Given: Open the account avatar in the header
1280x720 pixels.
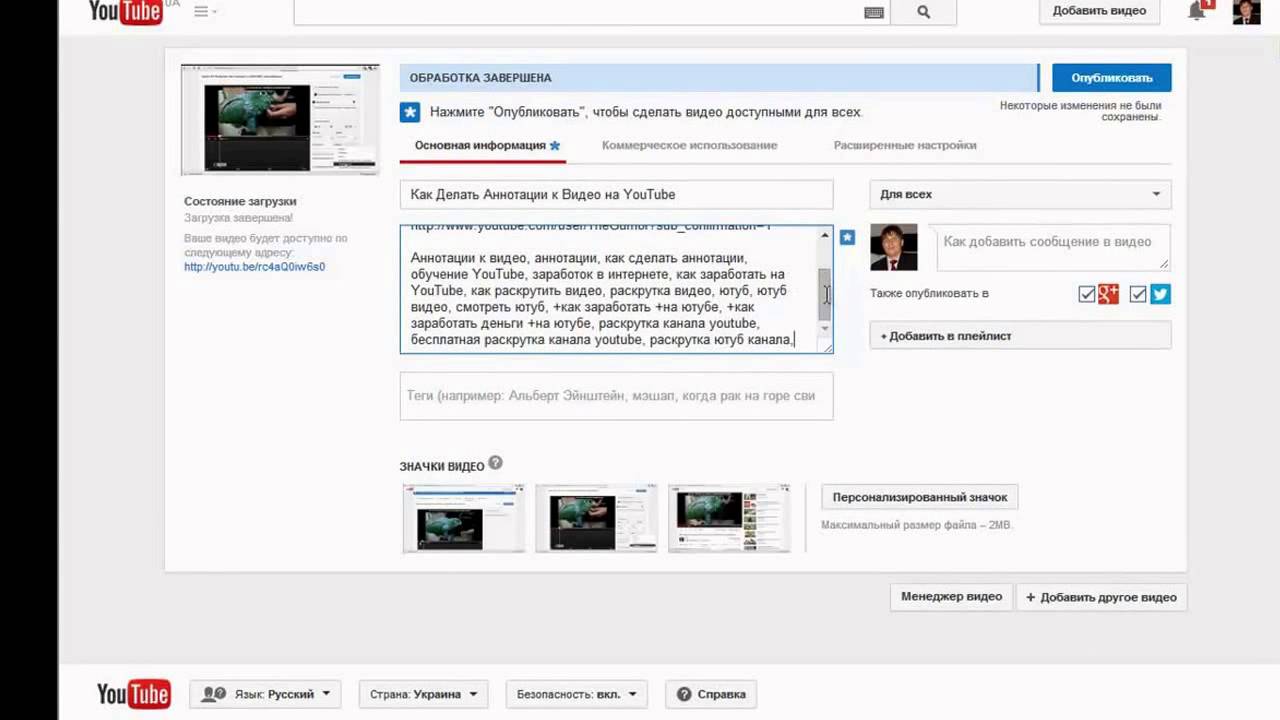Looking at the screenshot, I should tap(1246, 11).
